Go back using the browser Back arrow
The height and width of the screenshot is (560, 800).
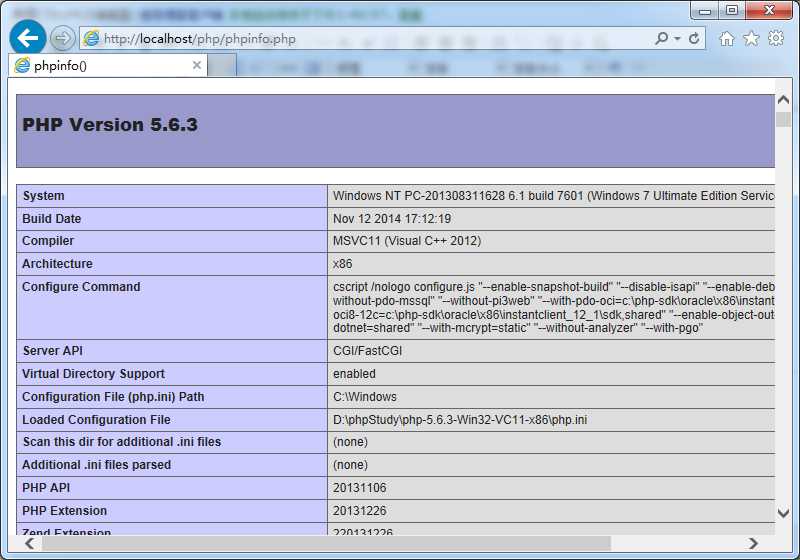(x=28, y=37)
